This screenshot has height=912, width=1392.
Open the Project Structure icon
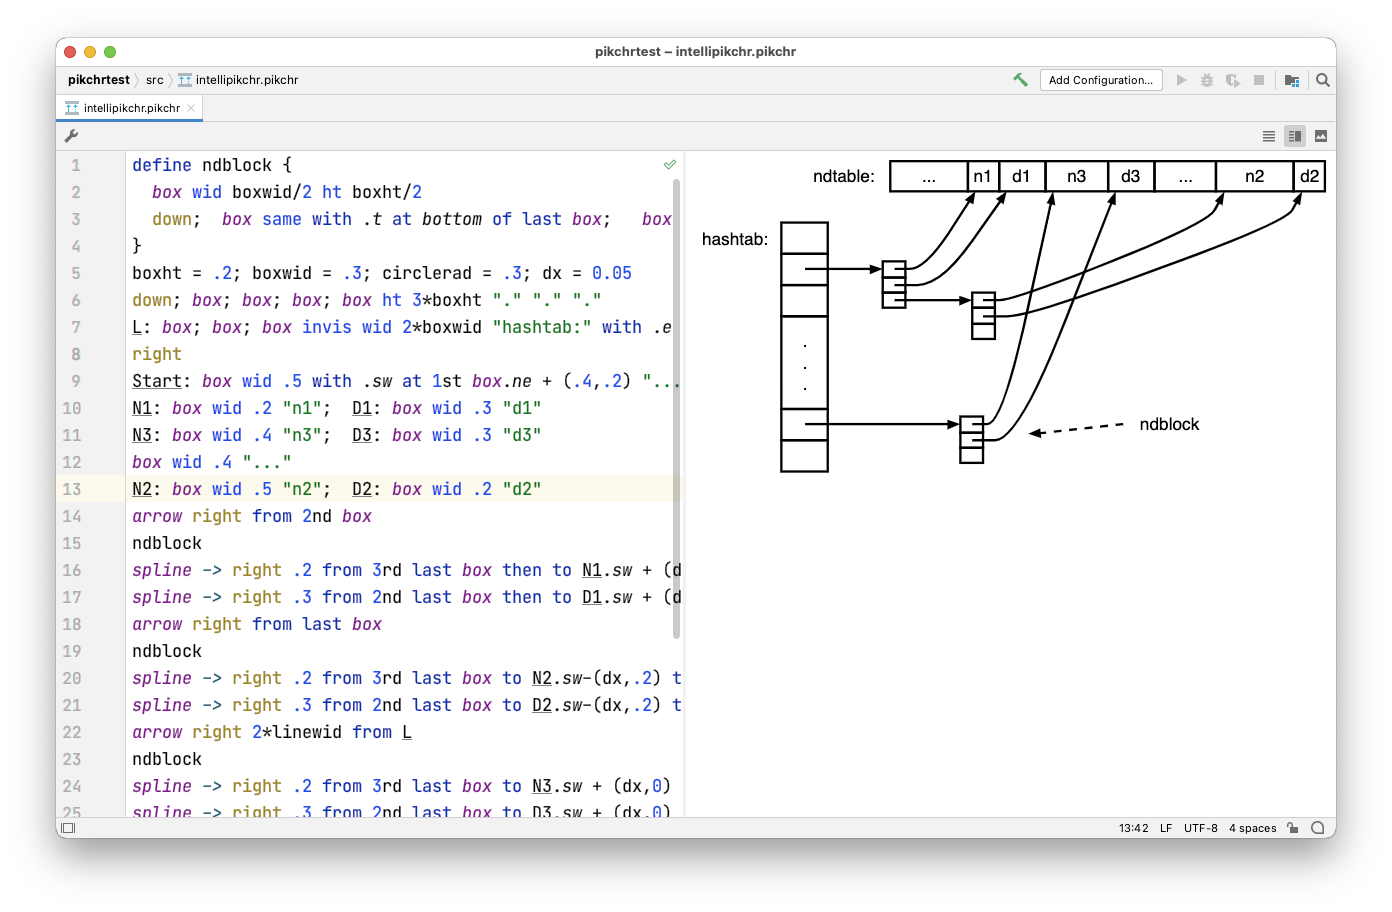(x=1292, y=80)
